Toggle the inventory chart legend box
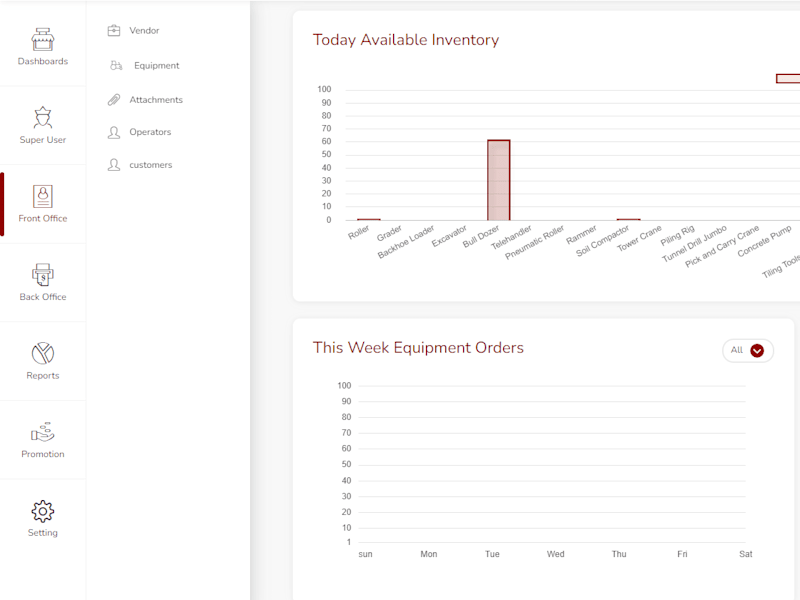 point(788,79)
